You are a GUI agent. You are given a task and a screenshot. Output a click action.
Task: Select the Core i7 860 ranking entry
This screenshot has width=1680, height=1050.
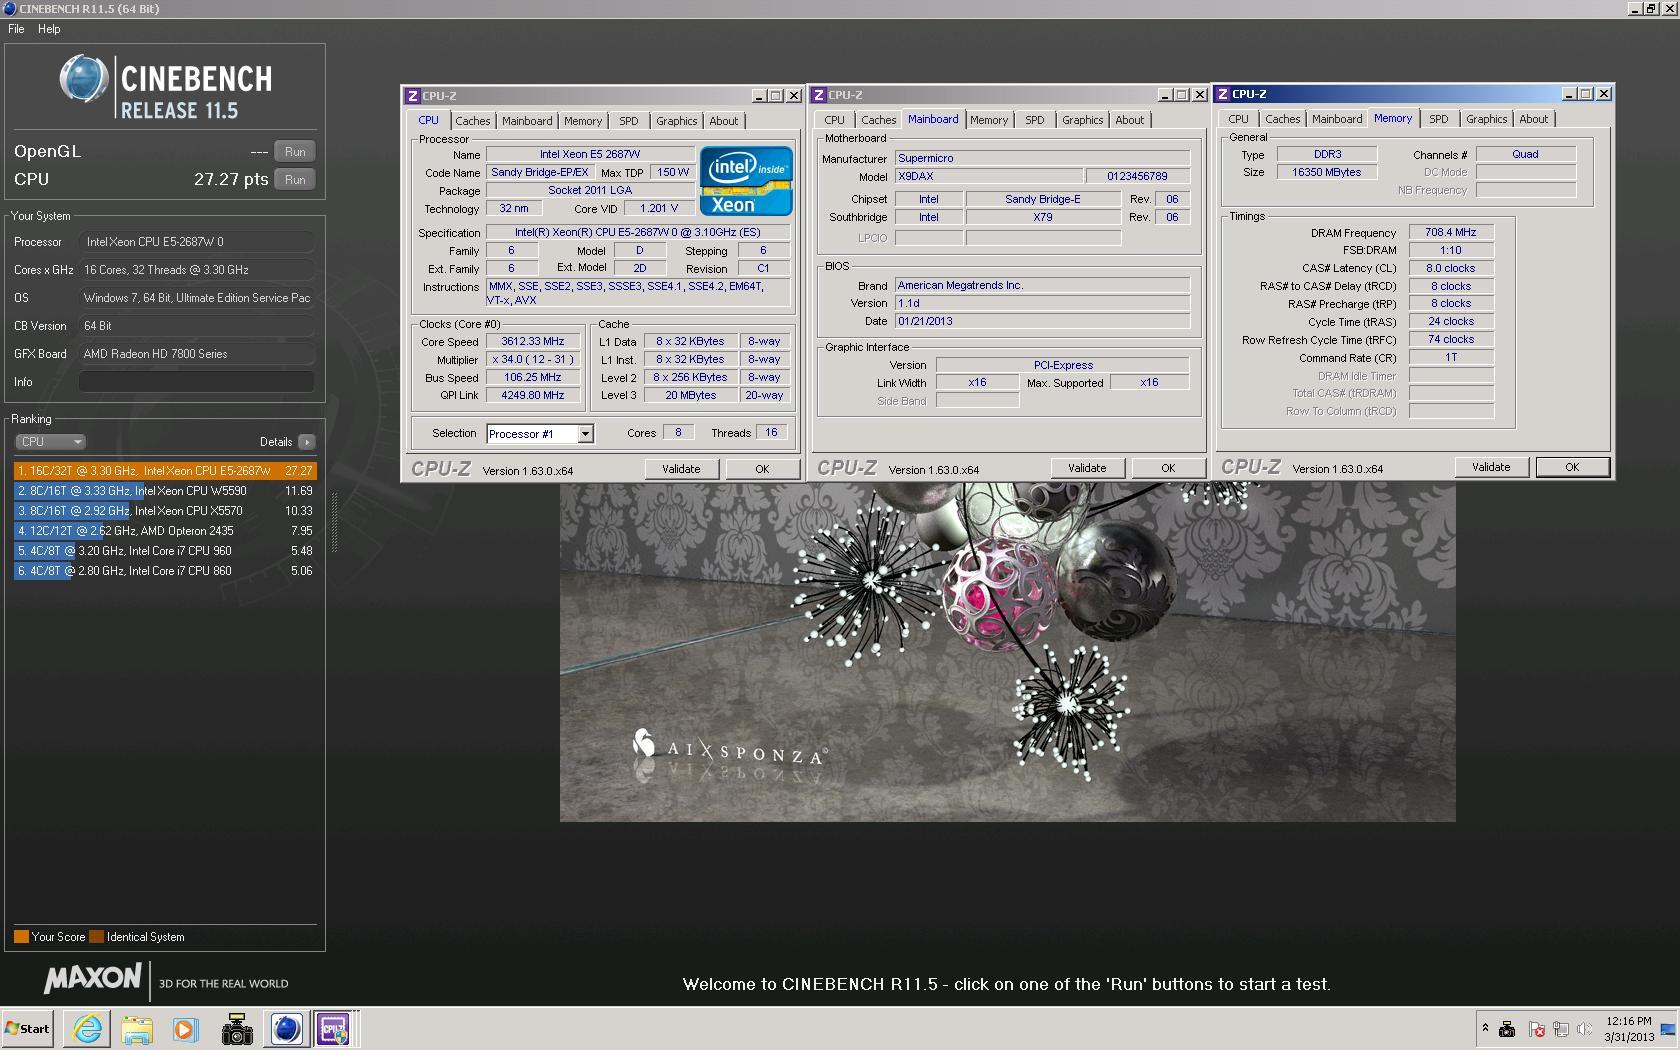pyautogui.click(x=165, y=571)
